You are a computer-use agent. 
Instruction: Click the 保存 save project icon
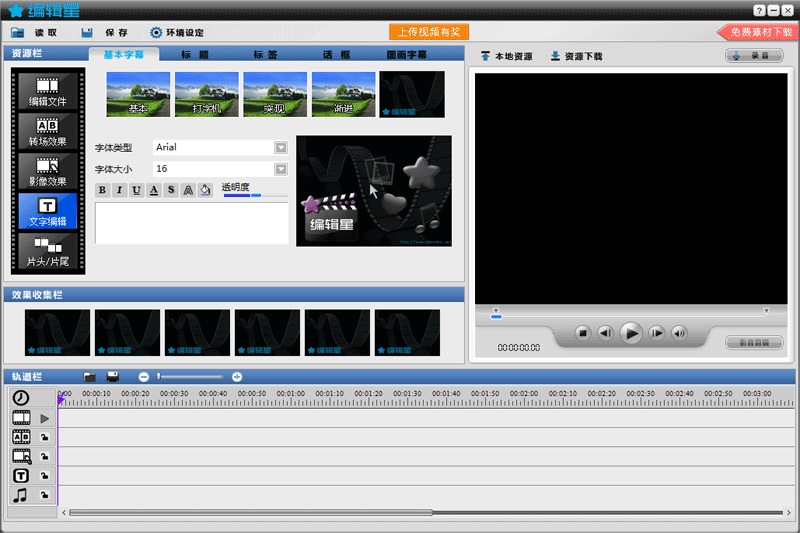pyautogui.click(x=87, y=33)
